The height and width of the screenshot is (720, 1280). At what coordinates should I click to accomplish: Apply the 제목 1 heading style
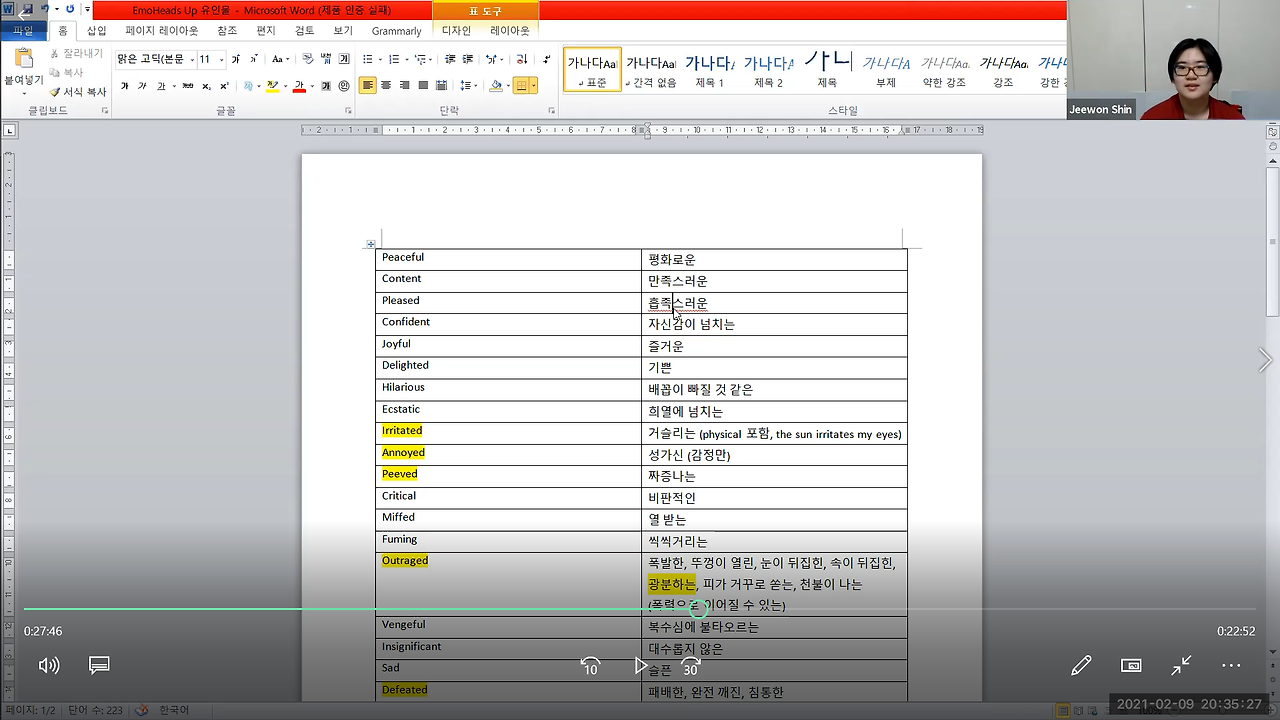coord(709,69)
